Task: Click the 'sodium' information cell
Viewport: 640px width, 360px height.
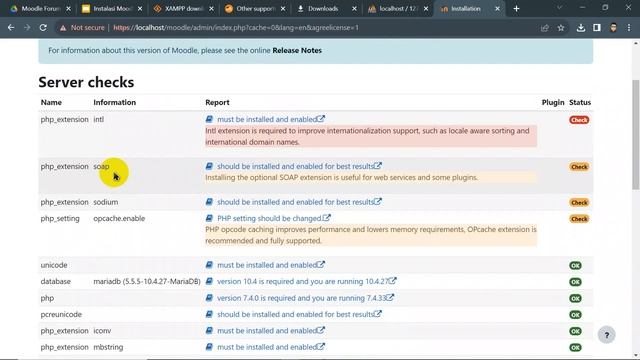Action: (x=106, y=202)
